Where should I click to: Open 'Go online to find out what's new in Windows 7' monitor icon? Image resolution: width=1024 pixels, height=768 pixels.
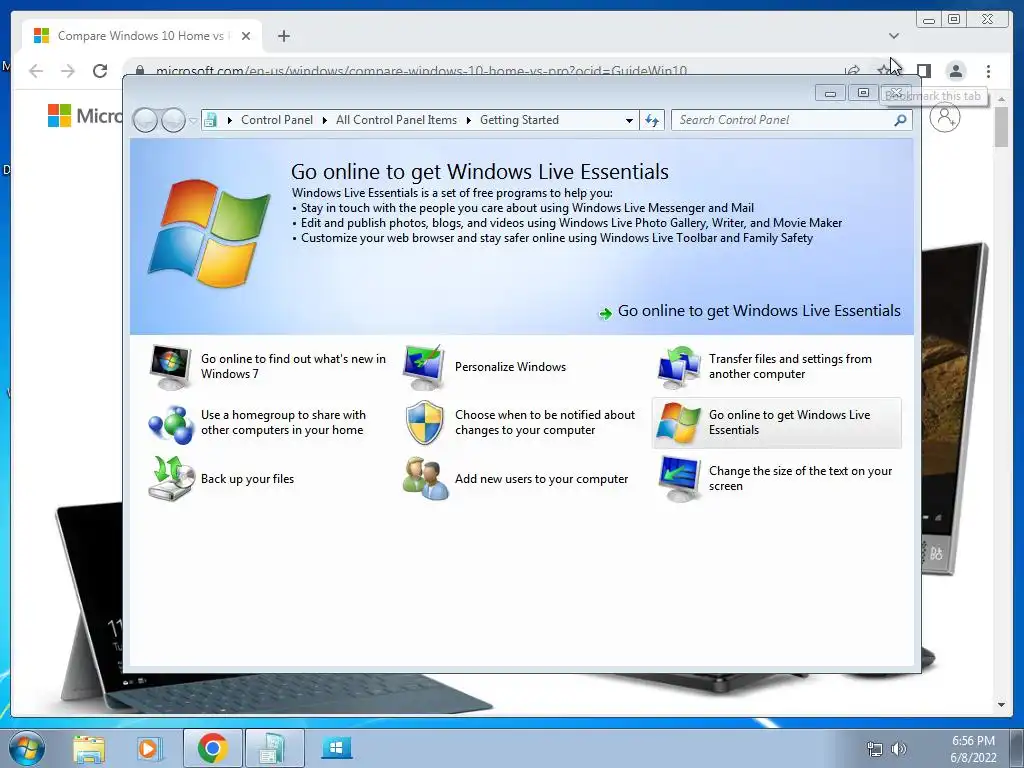(170, 367)
